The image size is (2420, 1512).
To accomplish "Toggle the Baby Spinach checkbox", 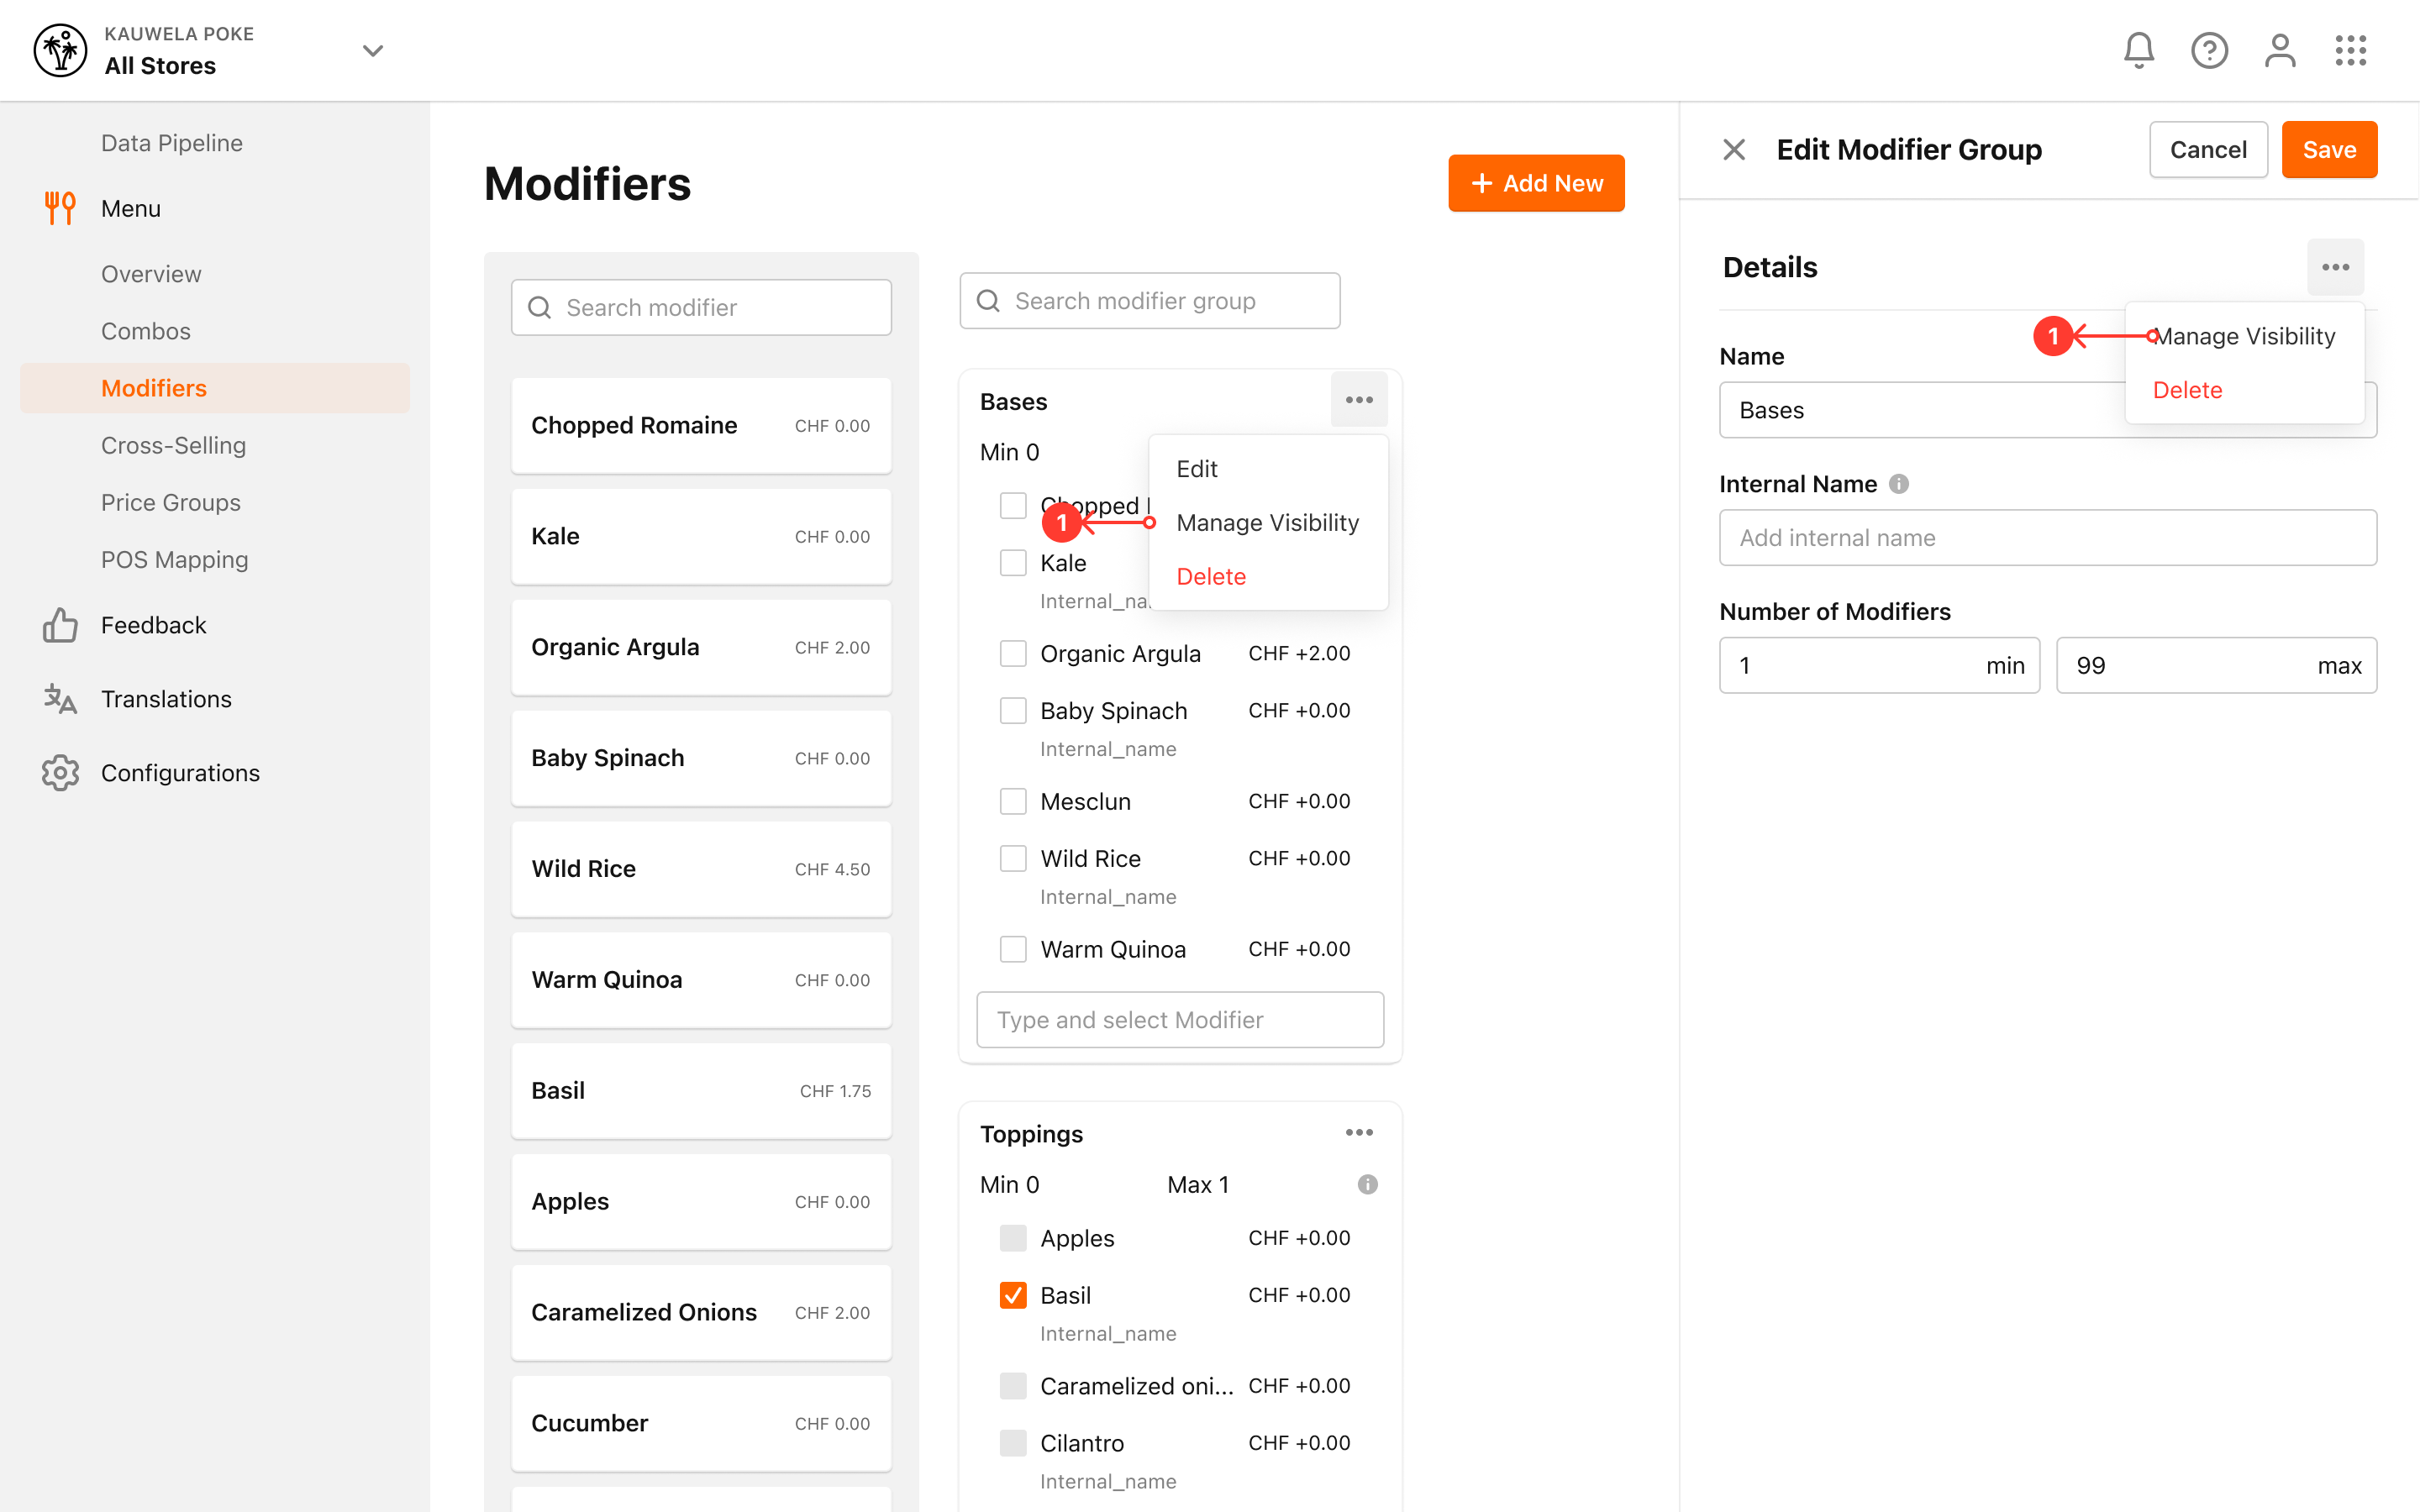I will (x=1013, y=710).
